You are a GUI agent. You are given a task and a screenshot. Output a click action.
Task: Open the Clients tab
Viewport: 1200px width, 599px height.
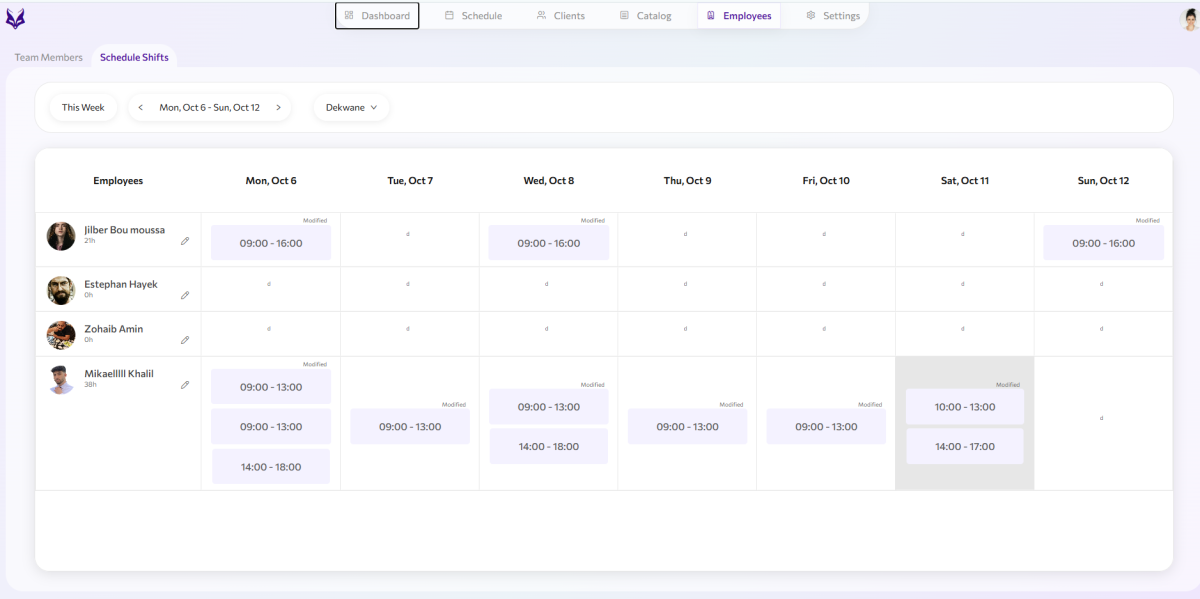click(x=560, y=16)
